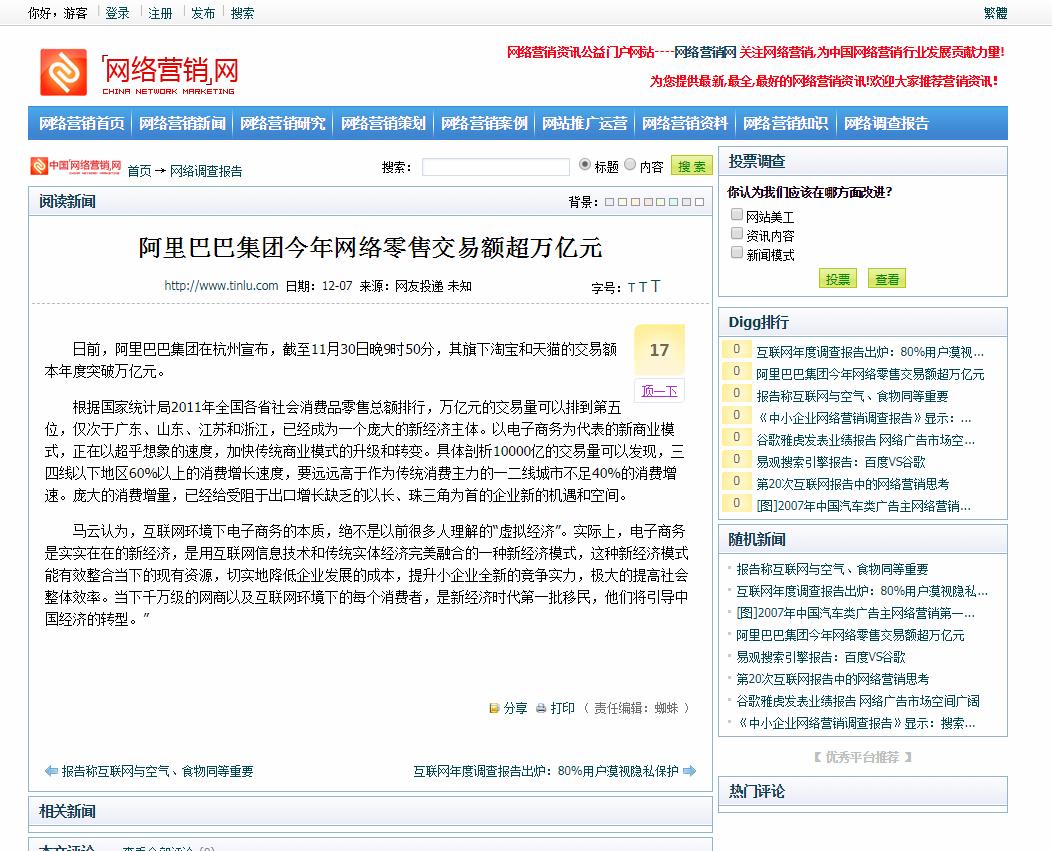View poll results with 查看 button

887,279
